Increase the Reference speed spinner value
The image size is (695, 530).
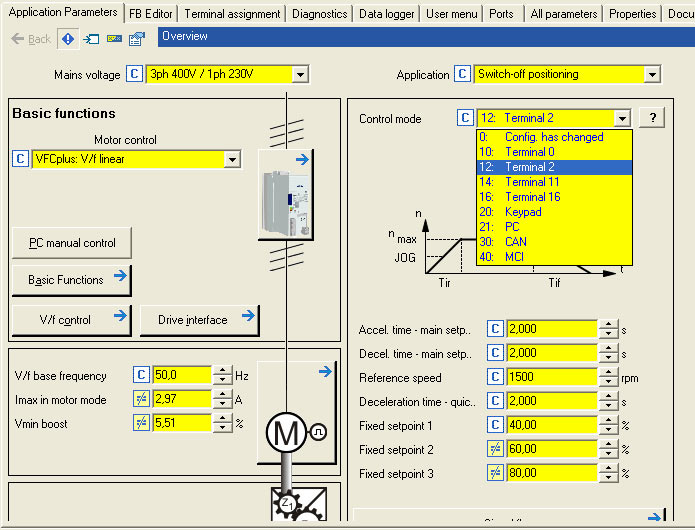point(607,373)
